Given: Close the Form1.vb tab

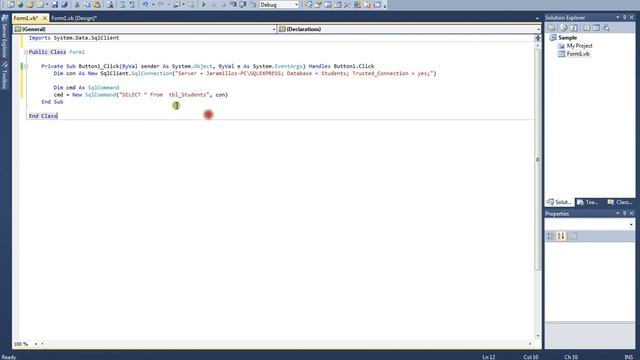Looking at the screenshot, I should (44, 18).
